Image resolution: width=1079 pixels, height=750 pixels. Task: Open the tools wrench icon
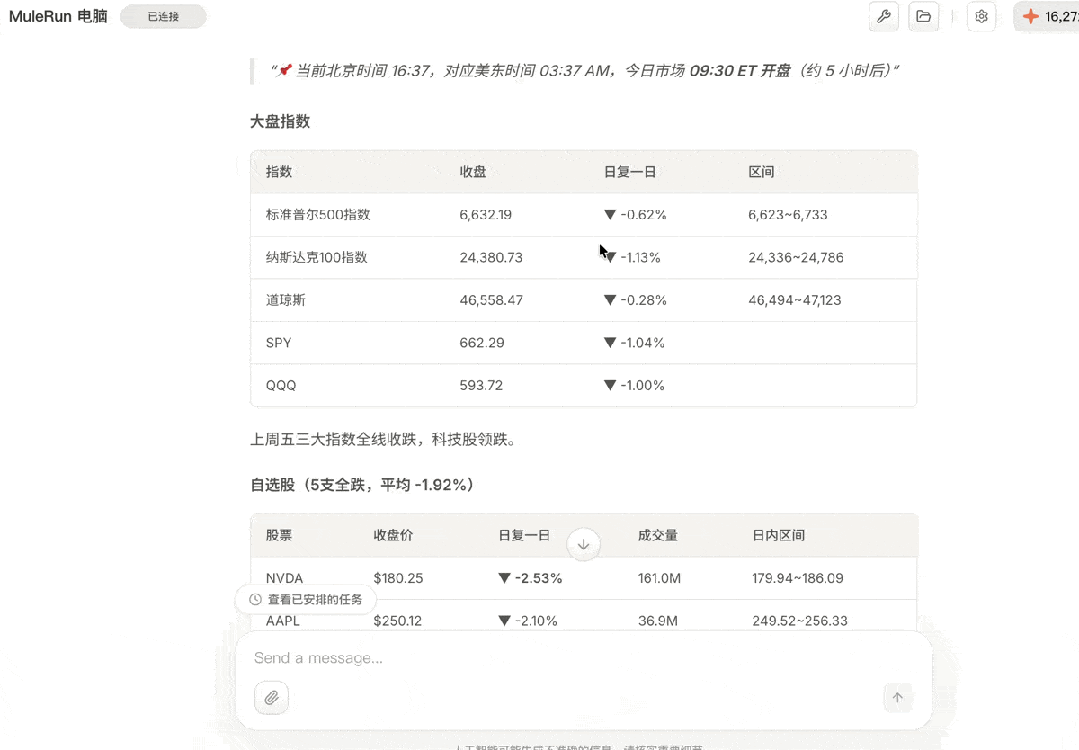pos(883,16)
